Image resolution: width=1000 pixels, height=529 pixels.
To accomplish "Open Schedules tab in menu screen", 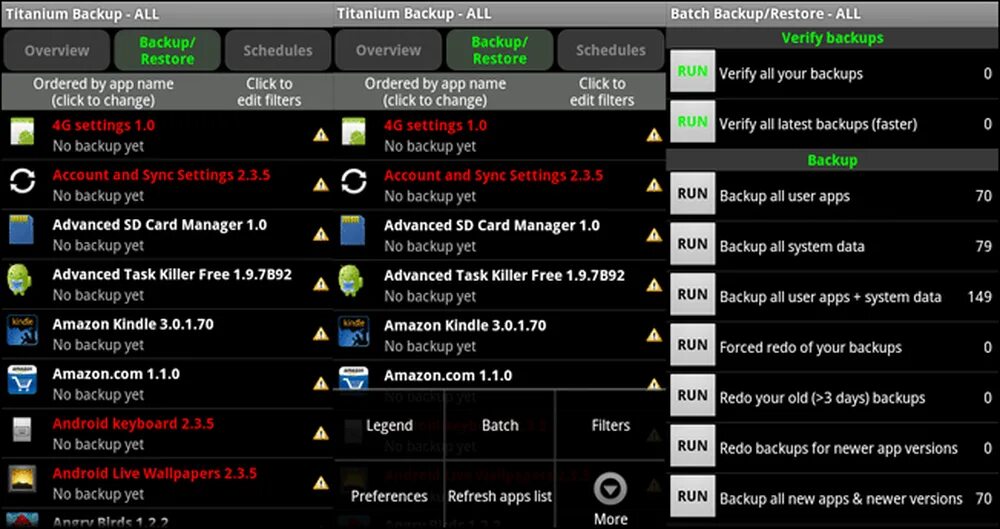I will pos(610,50).
